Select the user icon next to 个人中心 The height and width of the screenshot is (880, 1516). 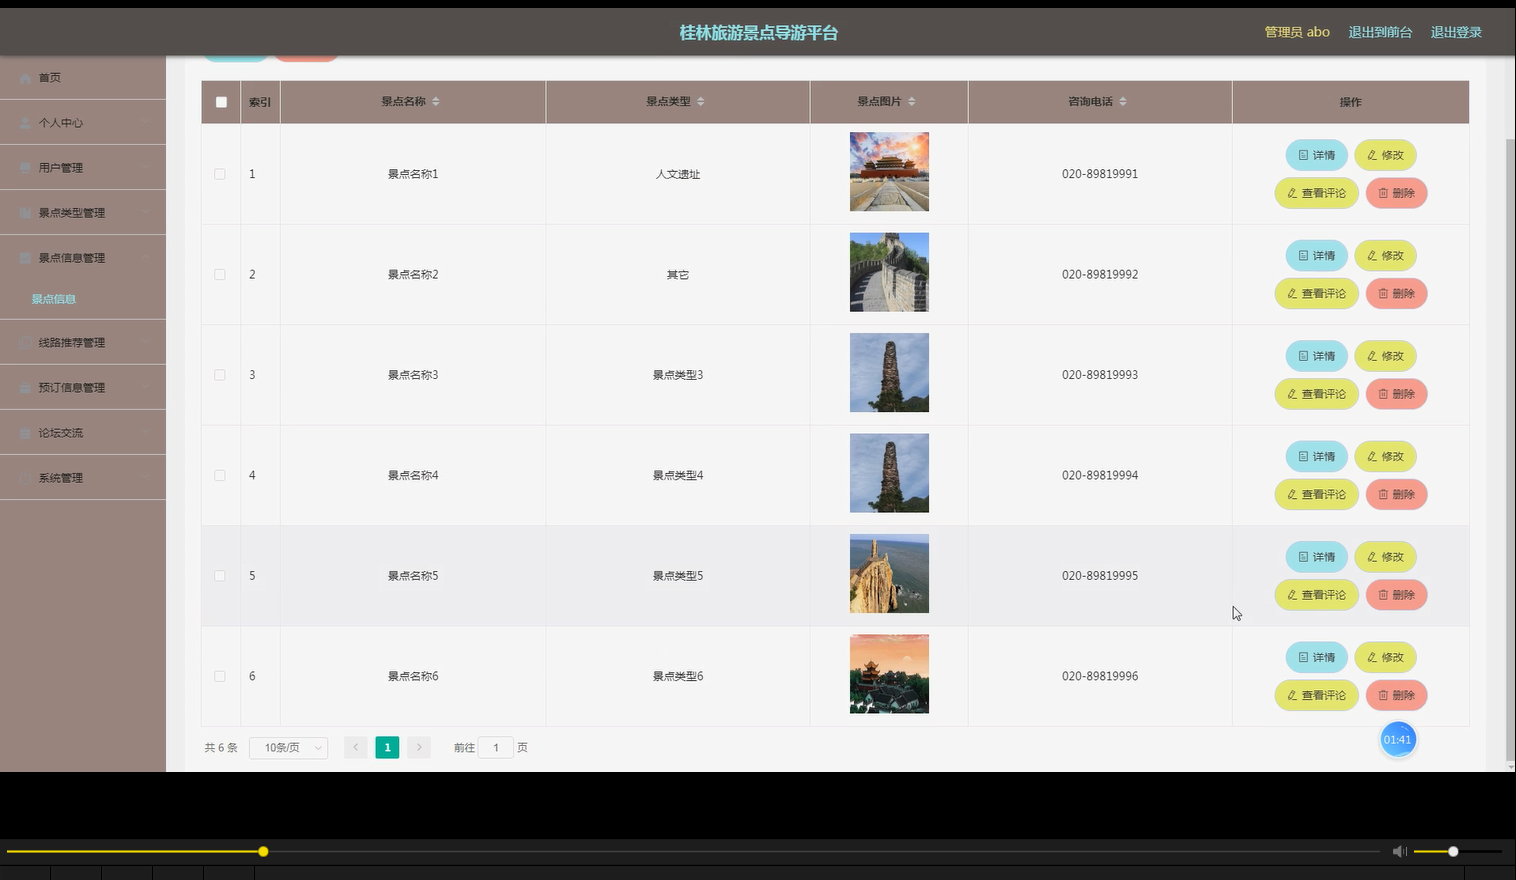pos(25,122)
